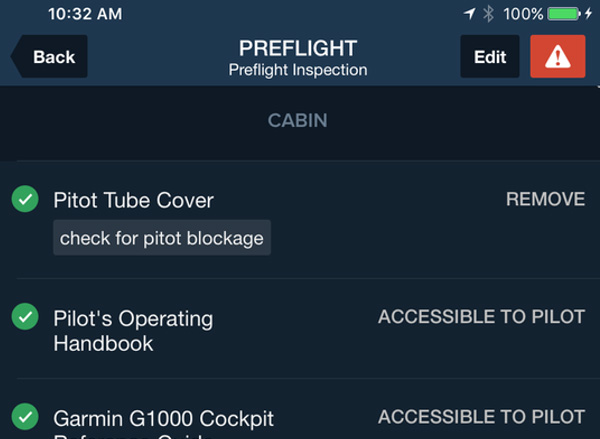
Task: Tap the green battery indicator icon
Action: pos(564,14)
